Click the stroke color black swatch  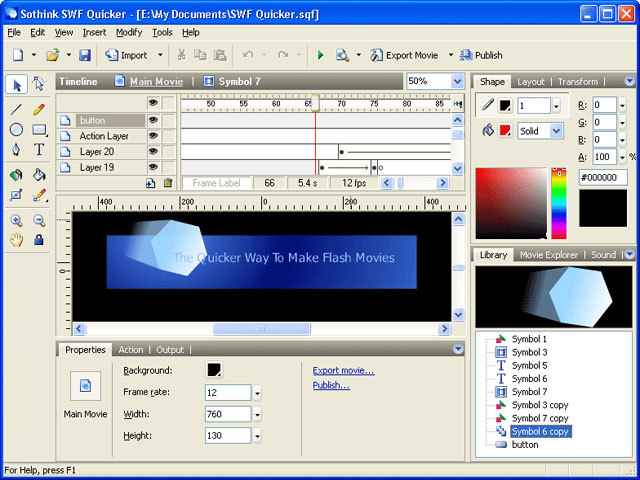(x=505, y=106)
